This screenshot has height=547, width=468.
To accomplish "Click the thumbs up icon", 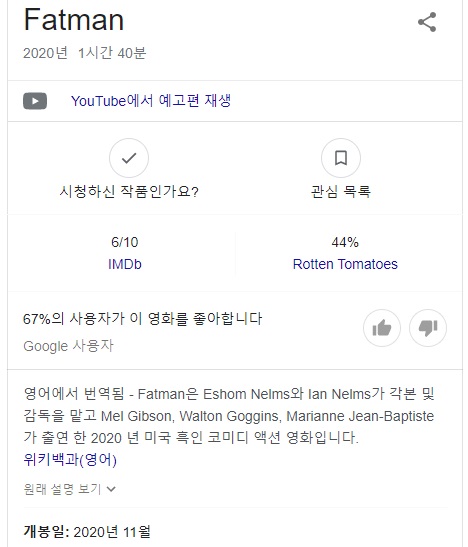I will (x=382, y=328).
